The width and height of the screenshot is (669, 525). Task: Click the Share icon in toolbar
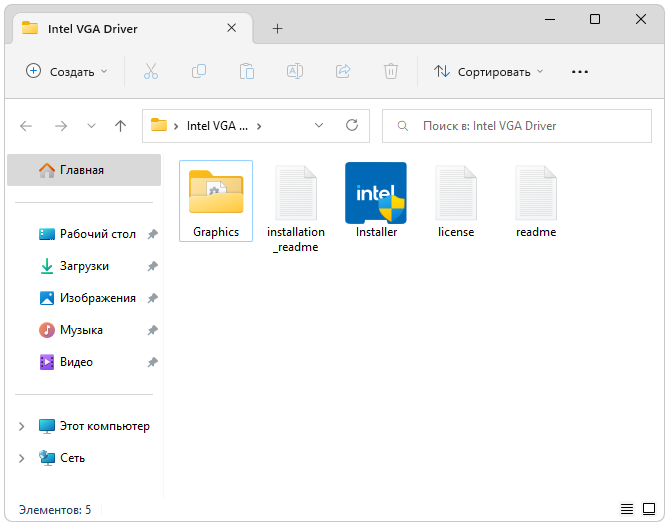(343, 71)
